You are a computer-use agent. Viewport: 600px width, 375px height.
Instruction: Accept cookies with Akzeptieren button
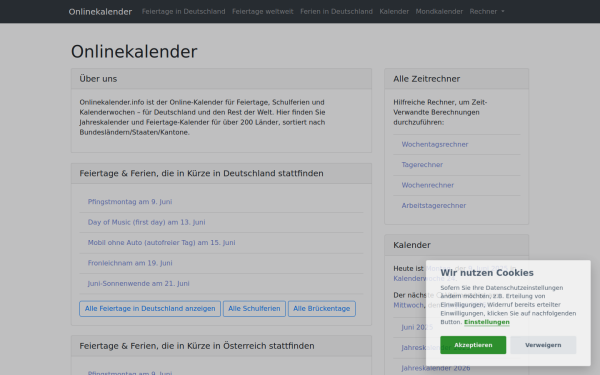473,345
